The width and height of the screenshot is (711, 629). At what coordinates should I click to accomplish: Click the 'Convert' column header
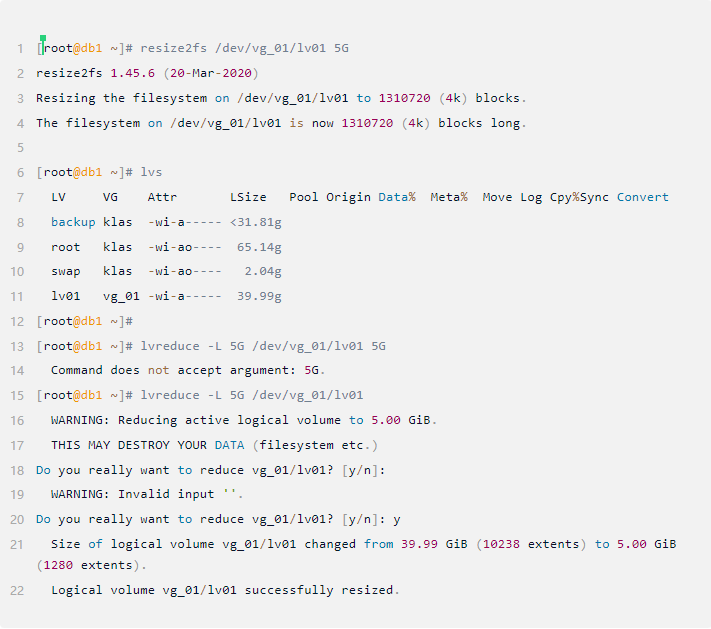(642, 197)
